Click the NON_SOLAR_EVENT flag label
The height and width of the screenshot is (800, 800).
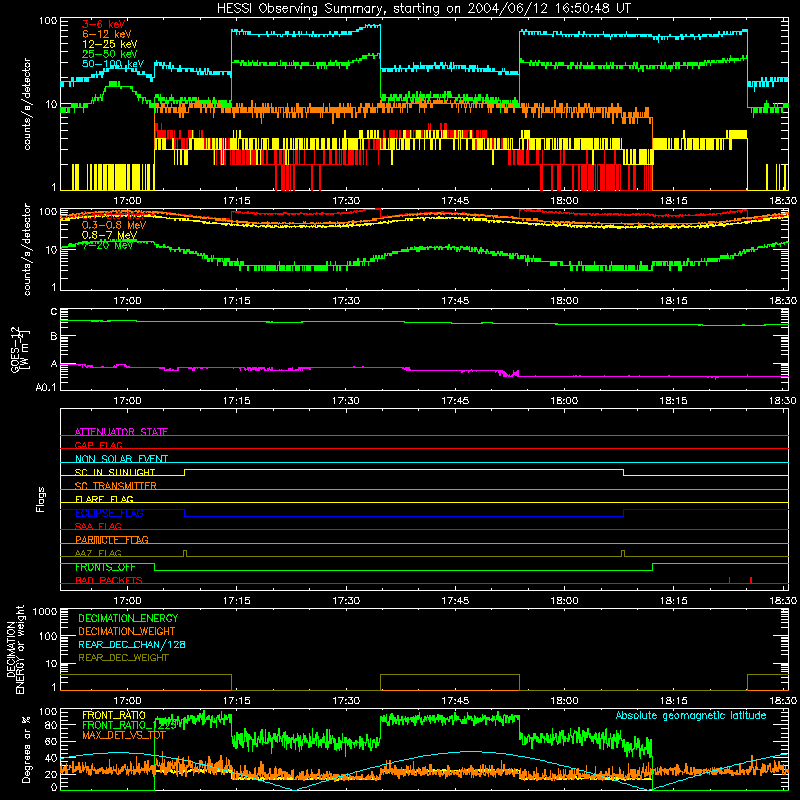click(x=121, y=459)
